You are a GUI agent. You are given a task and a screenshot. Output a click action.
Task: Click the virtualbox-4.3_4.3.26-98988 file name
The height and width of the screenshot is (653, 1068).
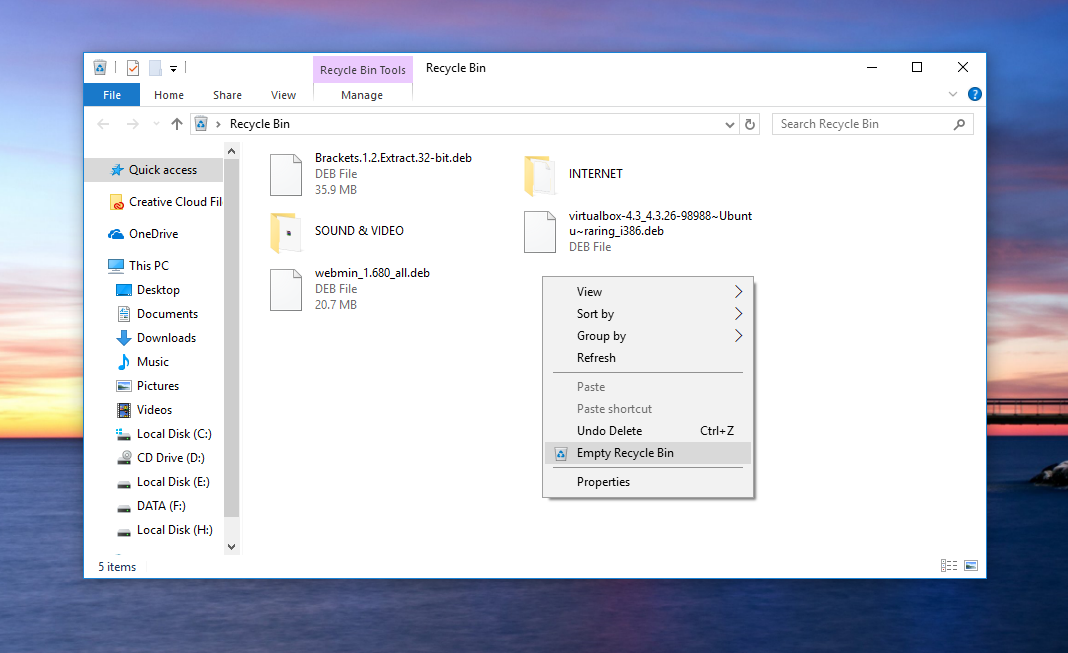[660, 223]
